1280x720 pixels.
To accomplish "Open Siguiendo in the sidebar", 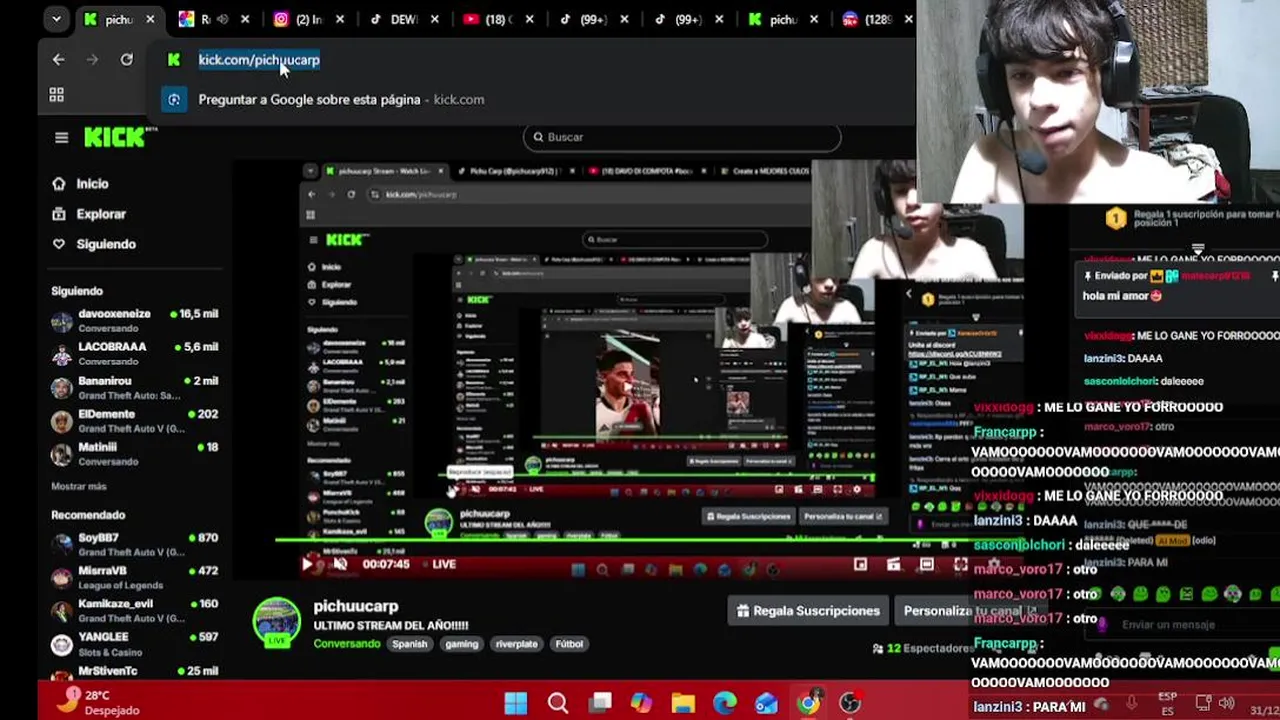I will (x=105, y=244).
